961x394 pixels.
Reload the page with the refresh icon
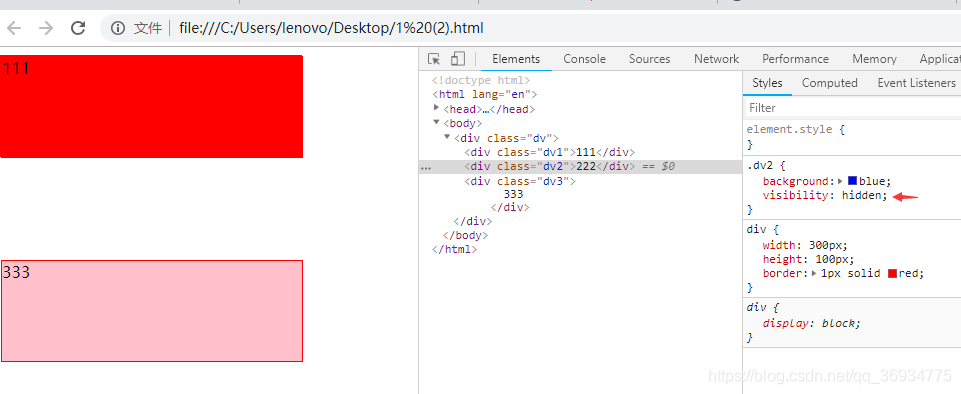tap(78, 28)
